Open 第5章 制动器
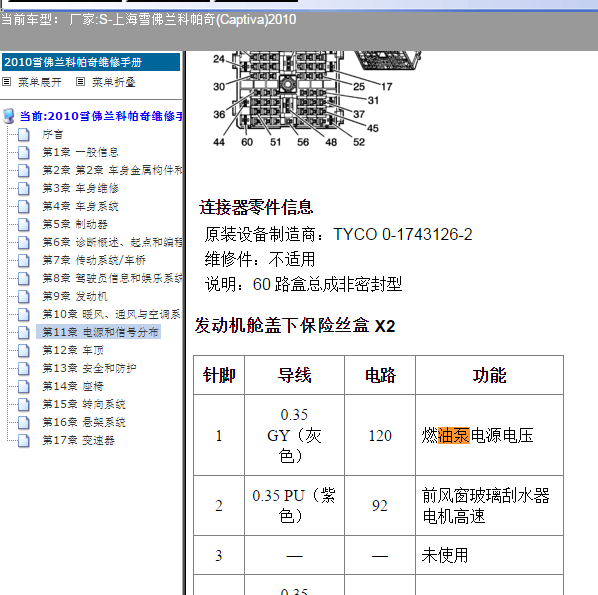The width and height of the screenshot is (598, 595). pyautogui.click(x=75, y=224)
